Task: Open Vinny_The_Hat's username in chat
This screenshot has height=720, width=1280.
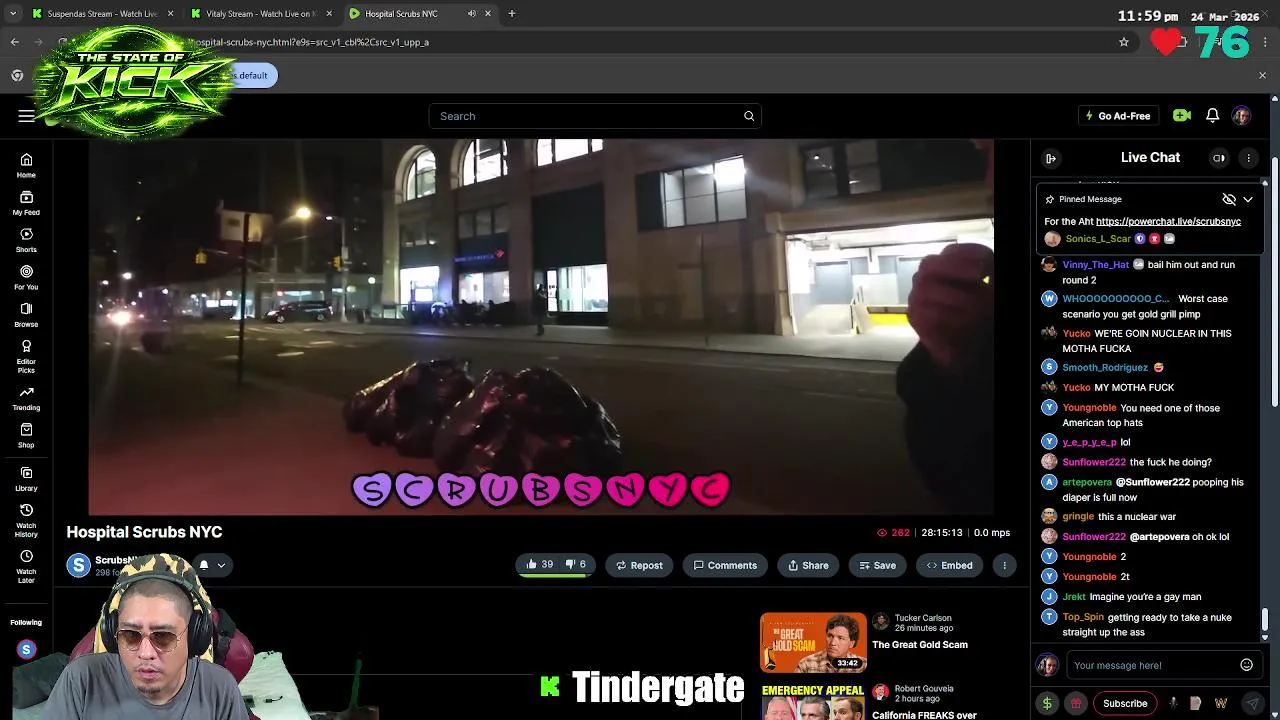Action: tap(1095, 265)
